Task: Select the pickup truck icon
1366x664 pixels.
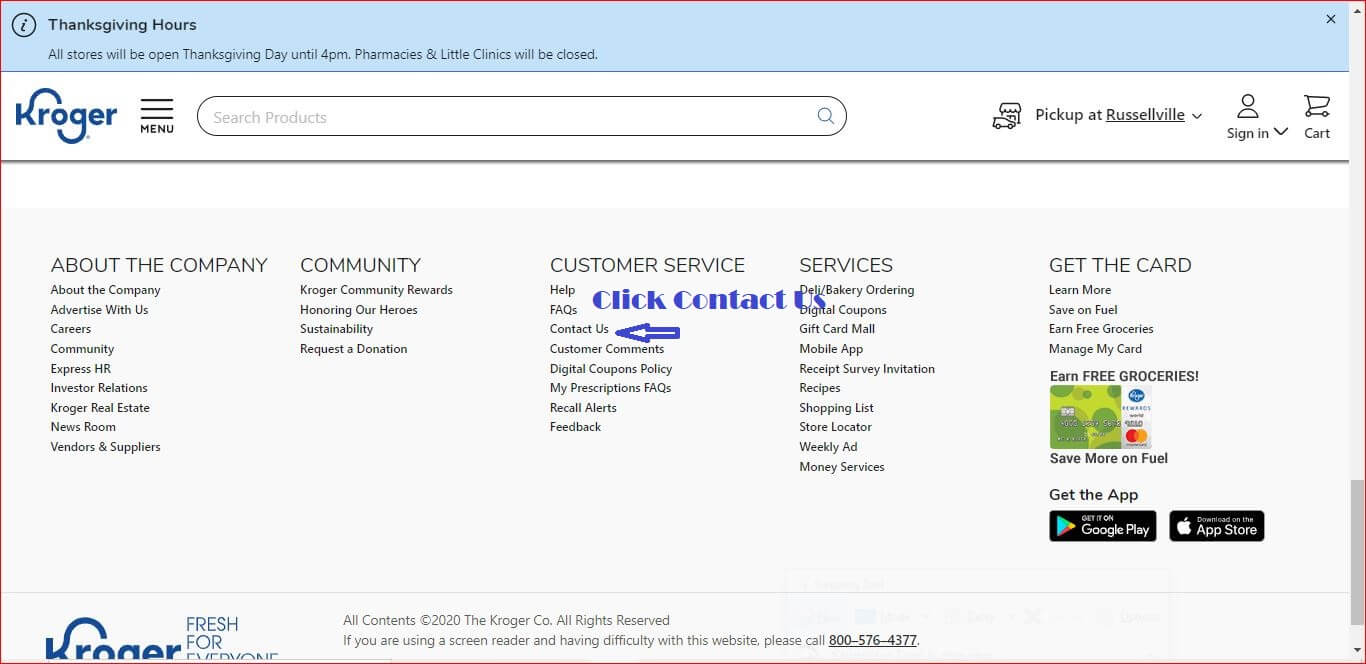Action: [x=1007, y=114]
